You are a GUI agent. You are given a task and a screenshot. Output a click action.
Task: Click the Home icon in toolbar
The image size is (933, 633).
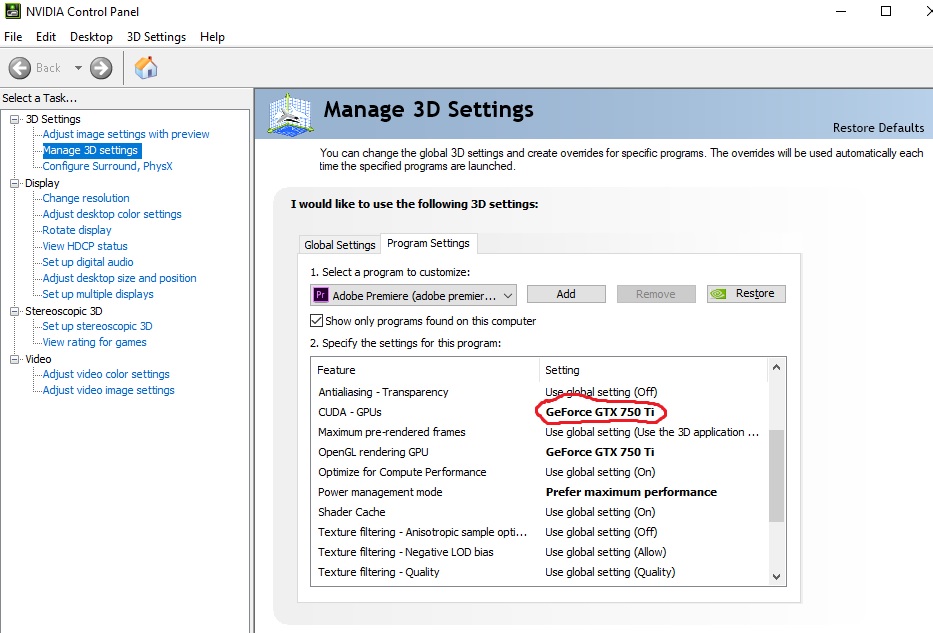(146, 68)
